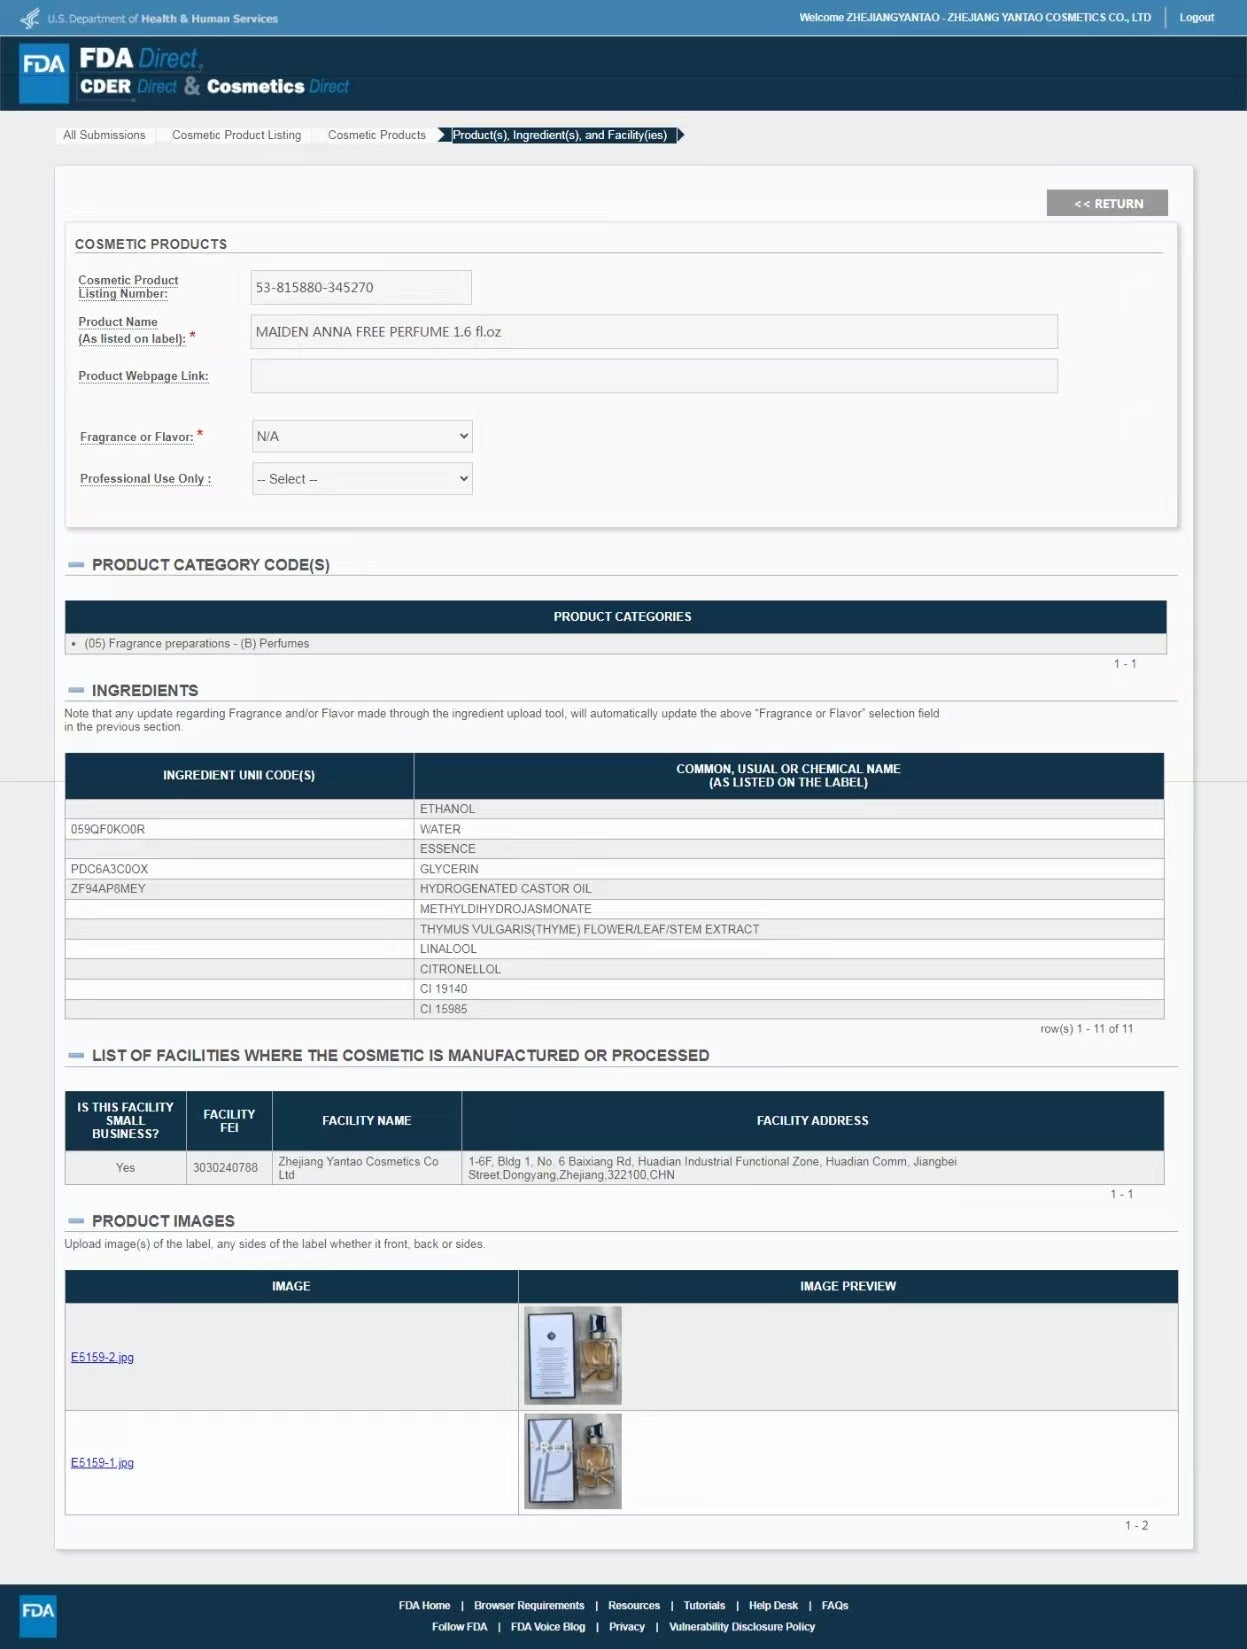This screenshot has height=1649, width=1247.
Task: Click the HHS eagle logo
Action: coord(30,18)
